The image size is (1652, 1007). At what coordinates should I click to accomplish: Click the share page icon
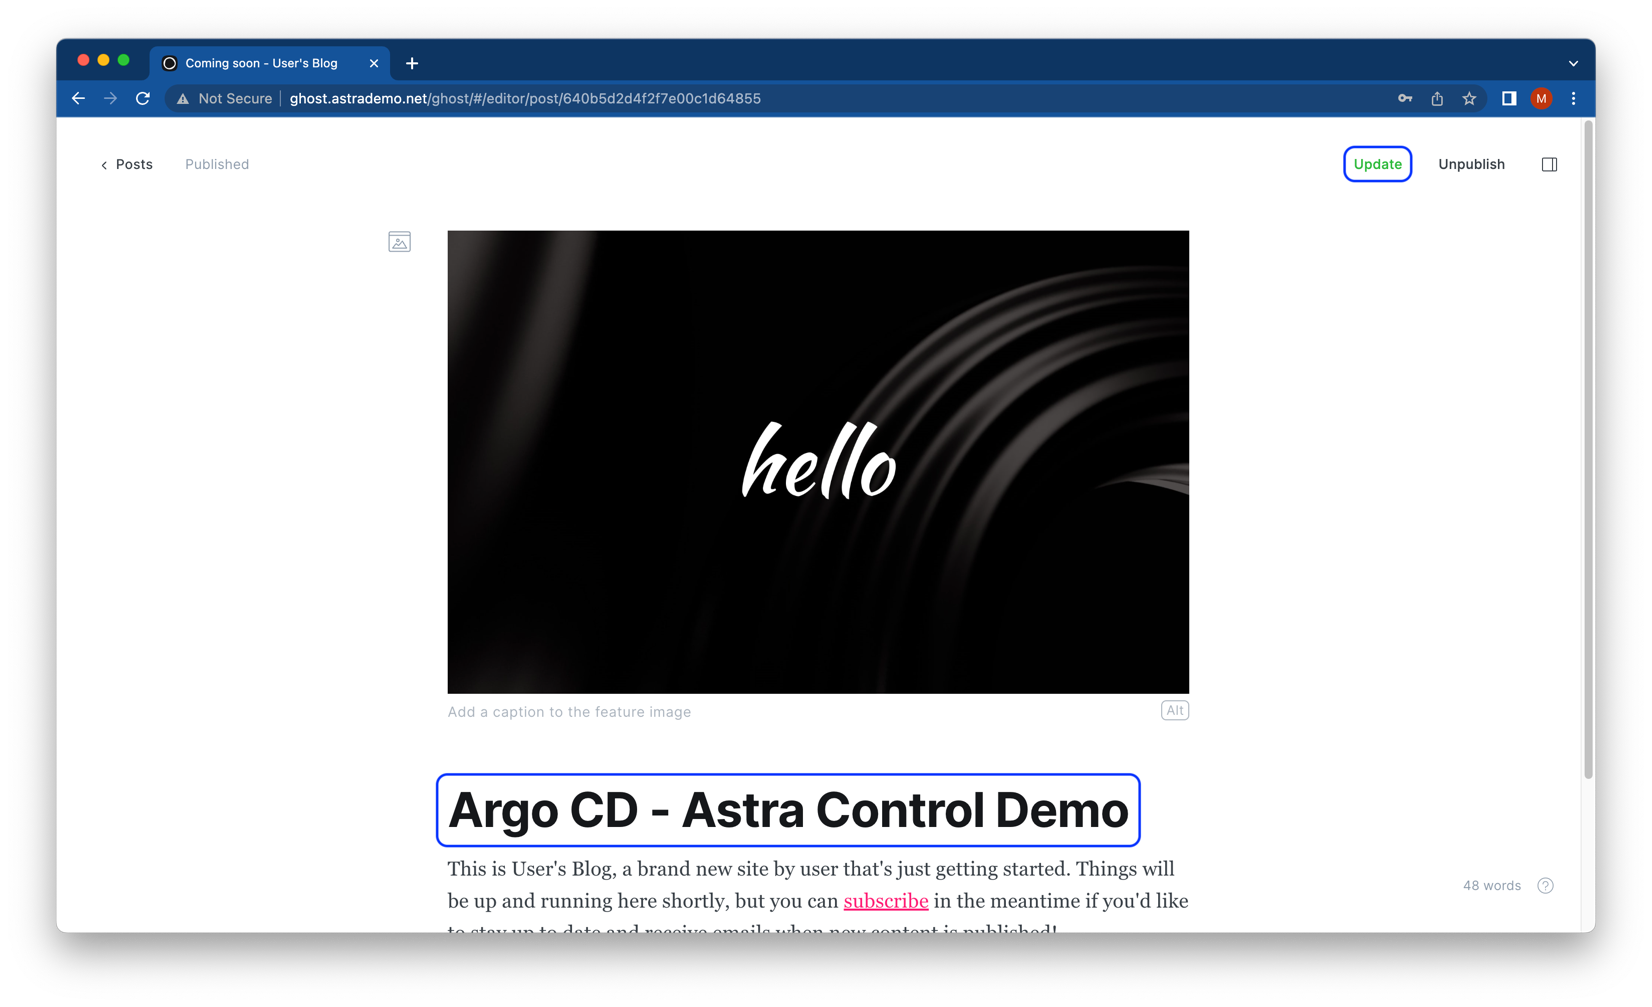pos(1437,98)
